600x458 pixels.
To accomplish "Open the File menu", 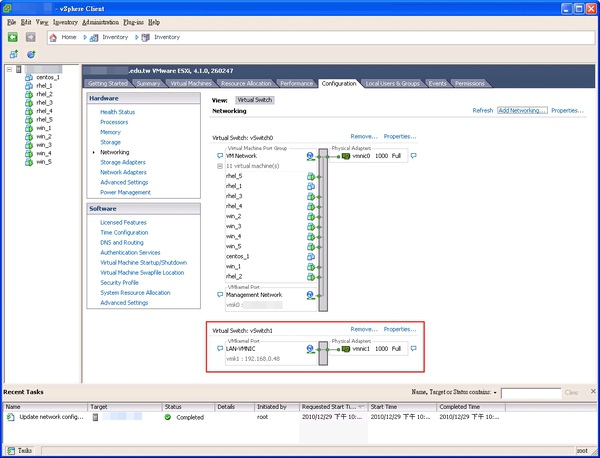I will pos(11,22).
